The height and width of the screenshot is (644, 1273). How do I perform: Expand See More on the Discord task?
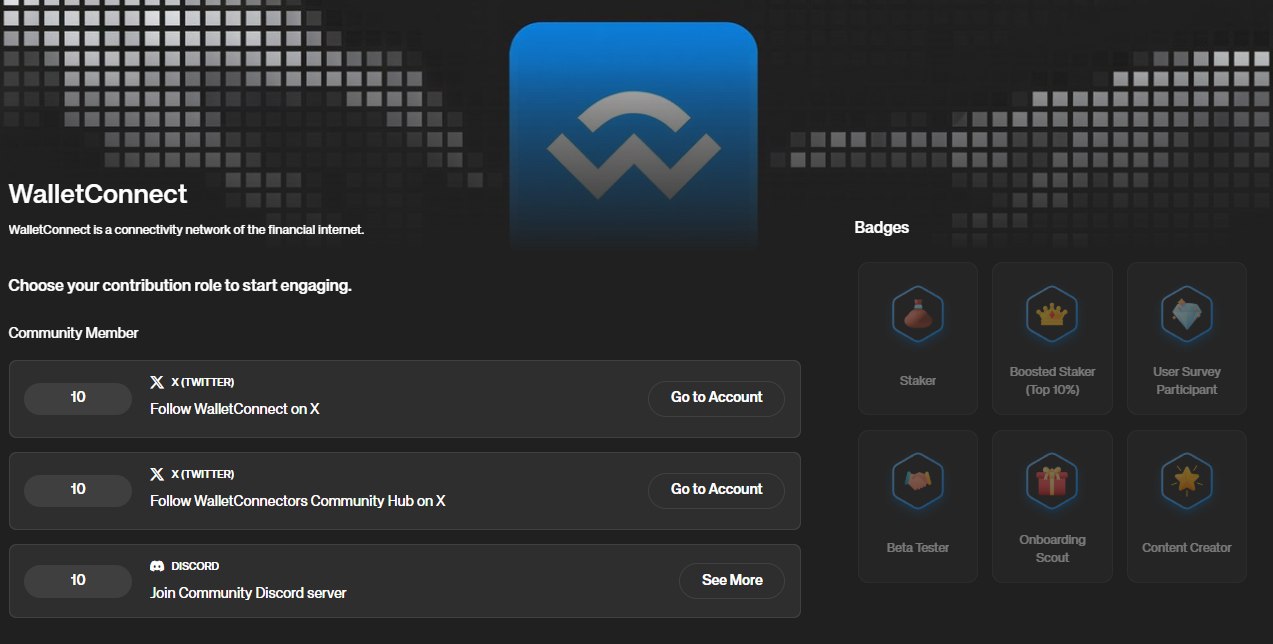click(x=732, y=580)
